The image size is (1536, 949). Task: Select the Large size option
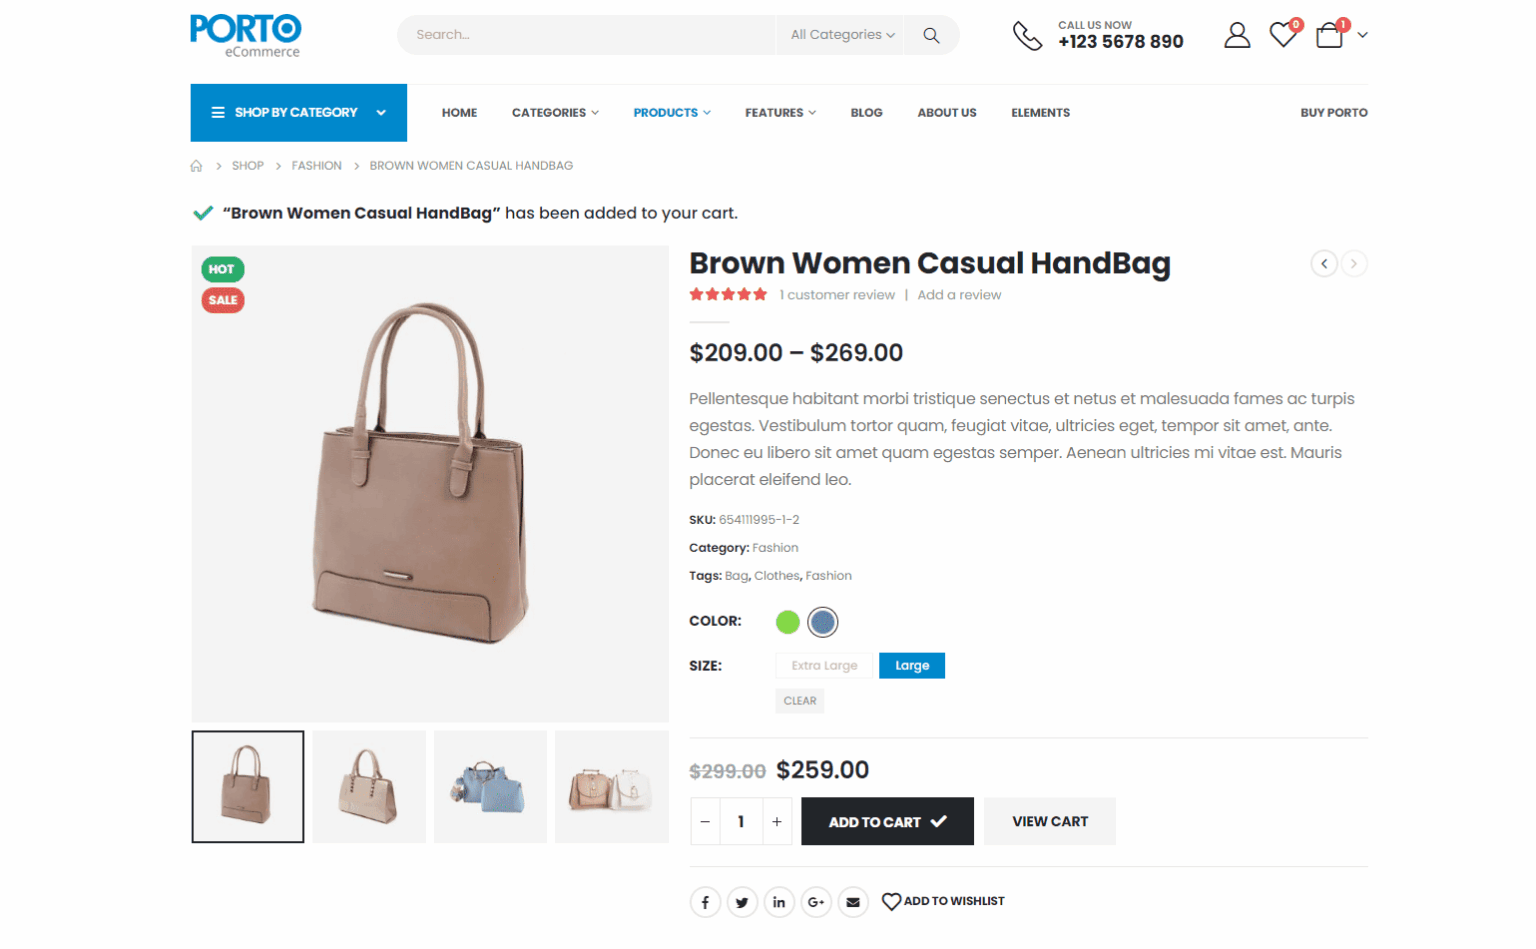click(x=911, y=665)
